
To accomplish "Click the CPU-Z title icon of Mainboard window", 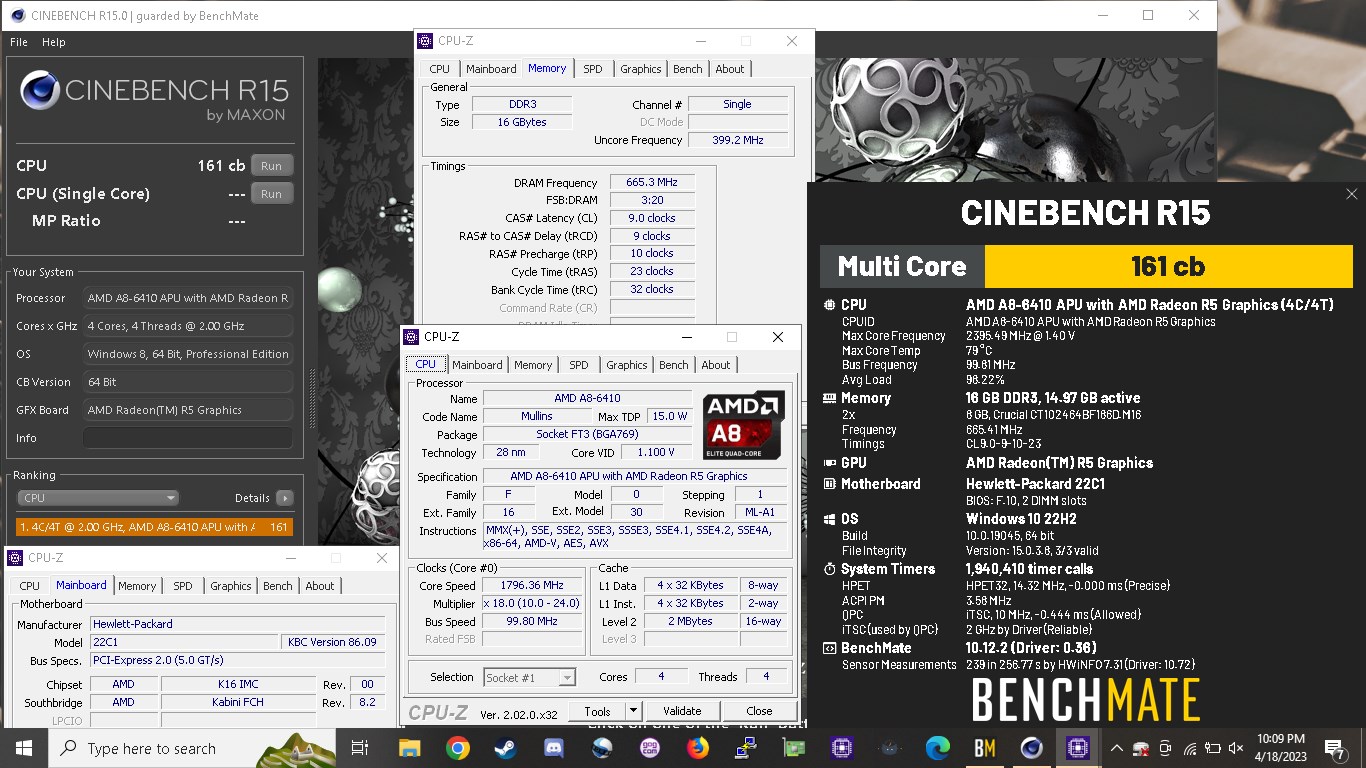I will click(16, 558).
